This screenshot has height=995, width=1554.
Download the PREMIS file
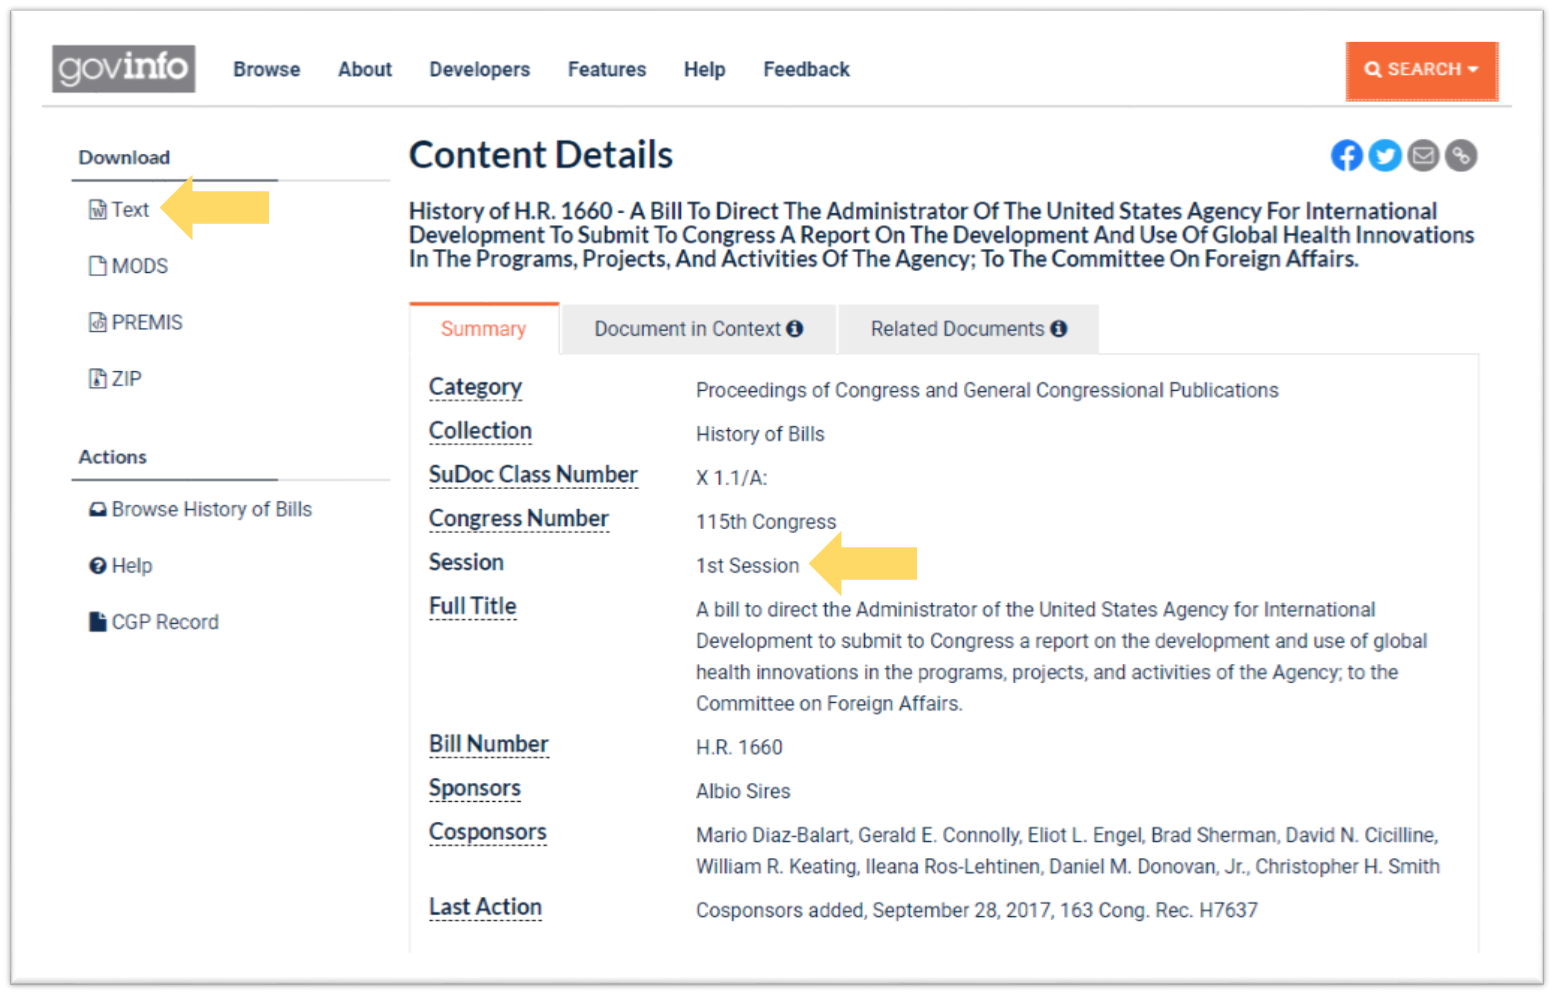click(146, 322)
